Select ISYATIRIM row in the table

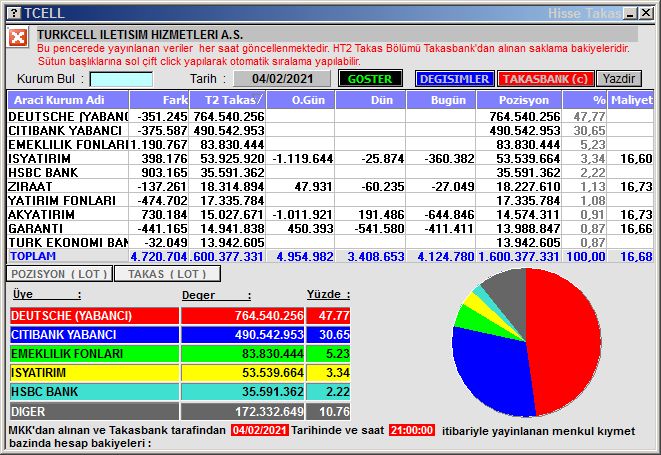330,159
